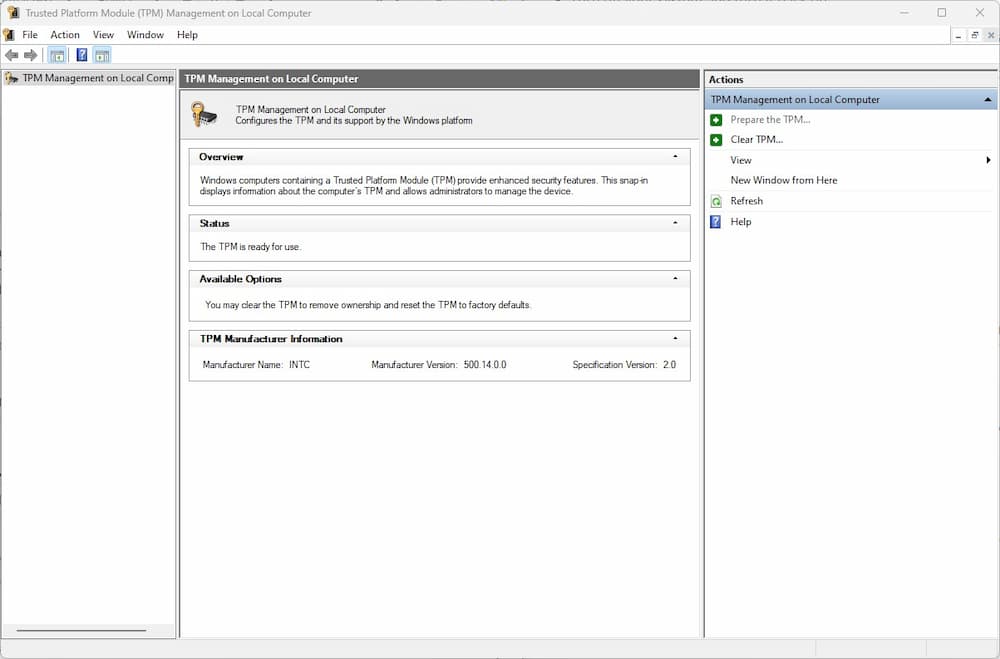
Task: Open the Window menu
Action: (x=145, y=34)
